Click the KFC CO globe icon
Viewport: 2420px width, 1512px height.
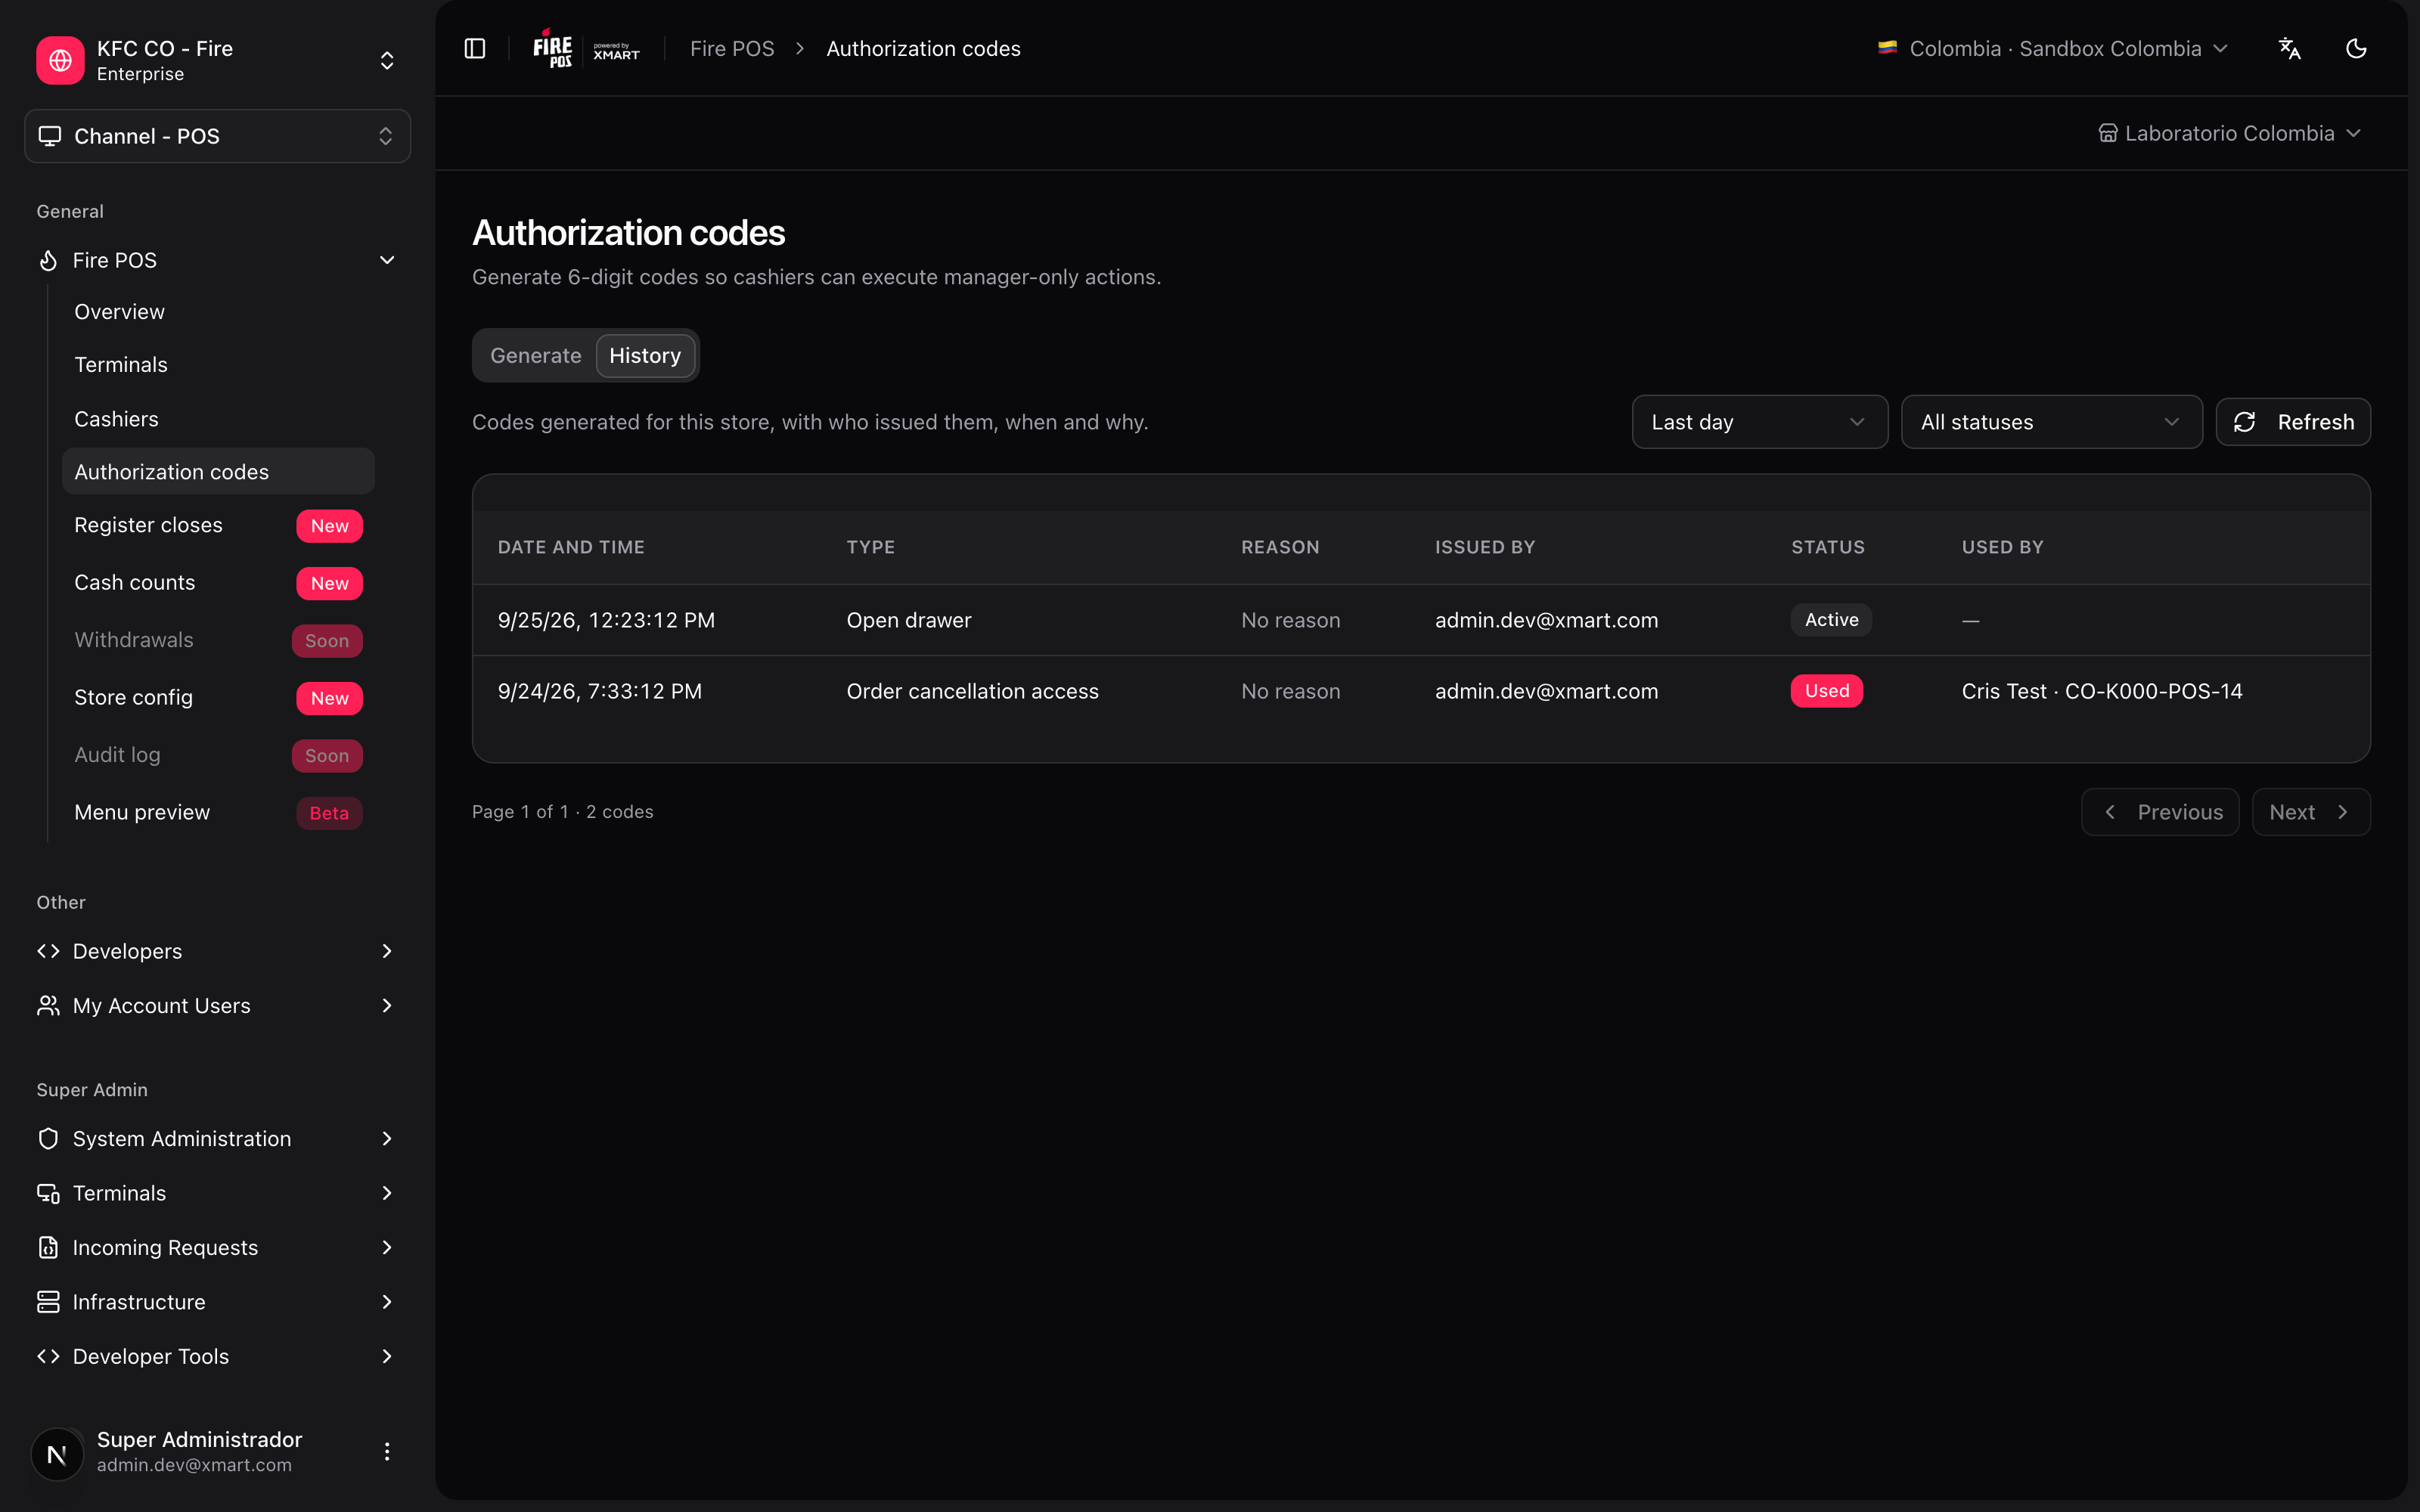point(60,61)
